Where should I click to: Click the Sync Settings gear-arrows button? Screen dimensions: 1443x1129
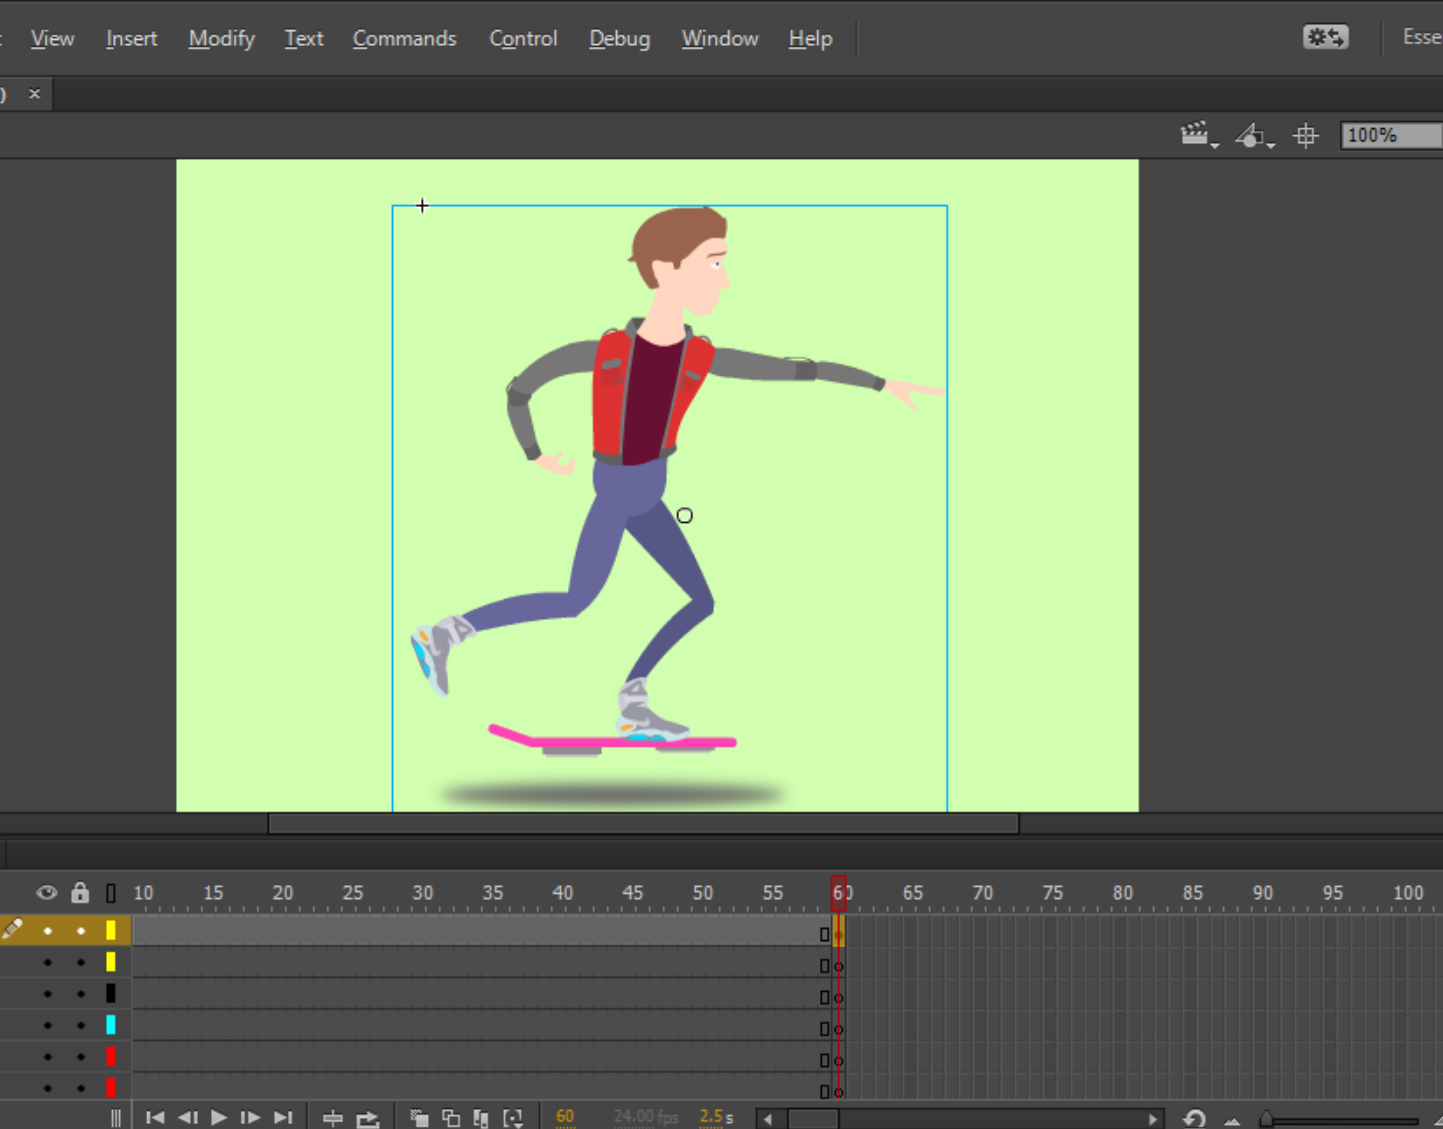pos(1326,37)
